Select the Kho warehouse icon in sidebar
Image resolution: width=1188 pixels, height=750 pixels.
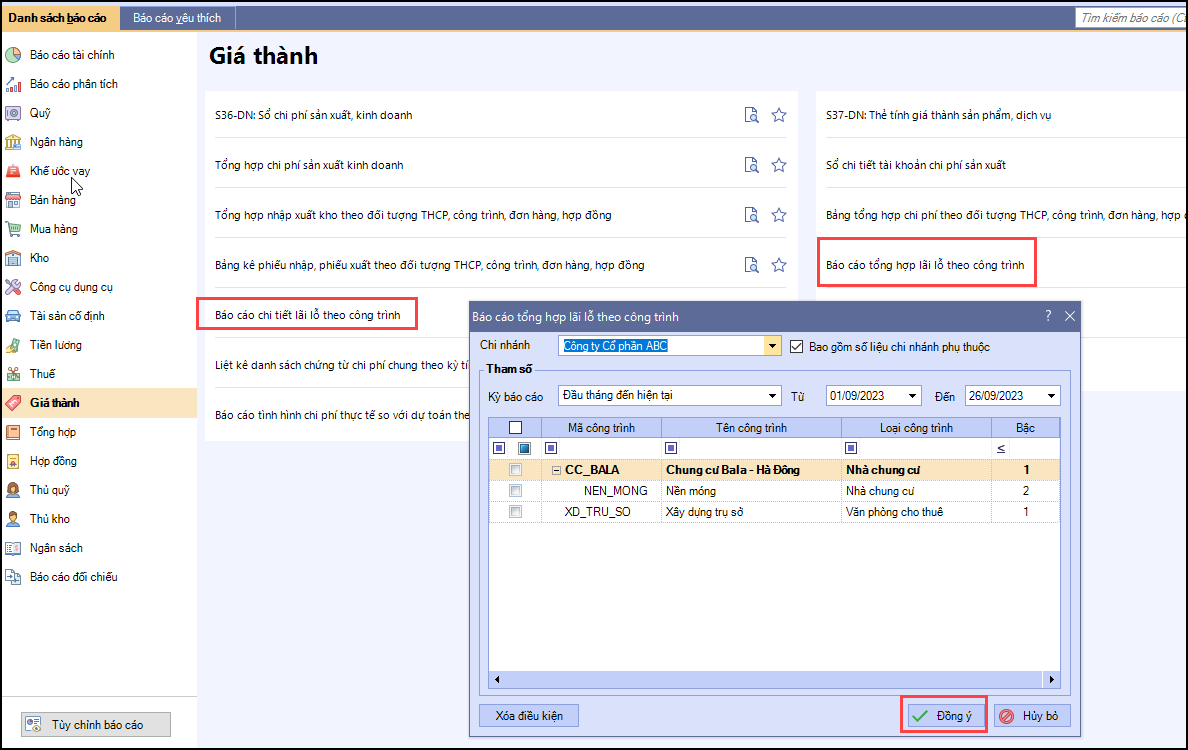(x=13, y=258)
